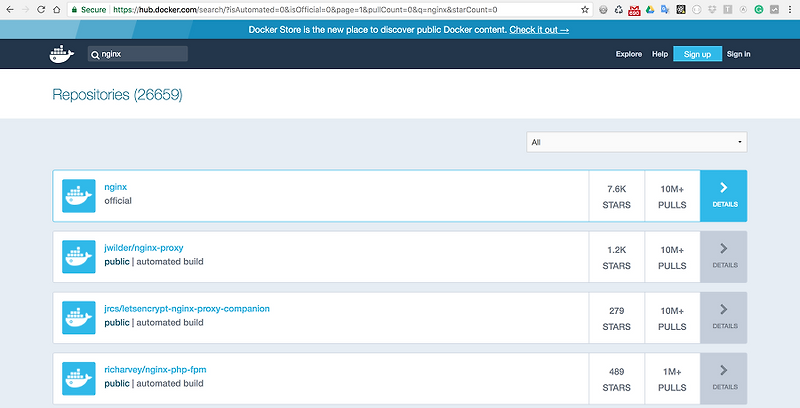Click the Sign in link
The width and height of the screenshot is (800, 408).
click(x=738, y=54)
